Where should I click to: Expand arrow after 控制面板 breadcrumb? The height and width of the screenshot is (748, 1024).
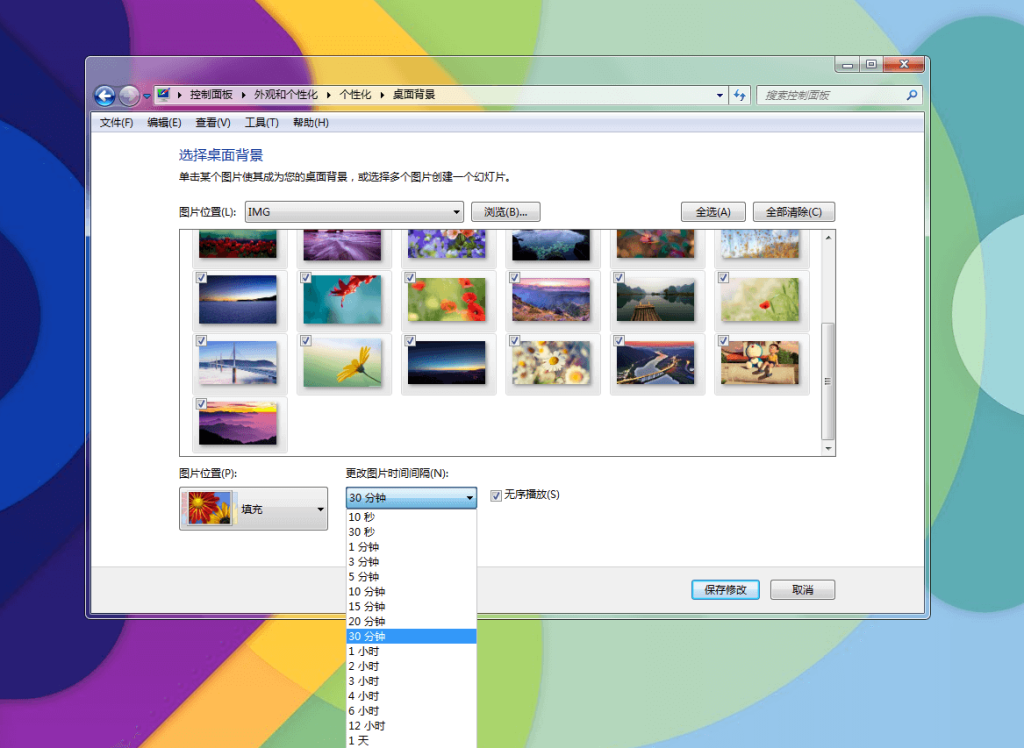click(x=244, y=95)
